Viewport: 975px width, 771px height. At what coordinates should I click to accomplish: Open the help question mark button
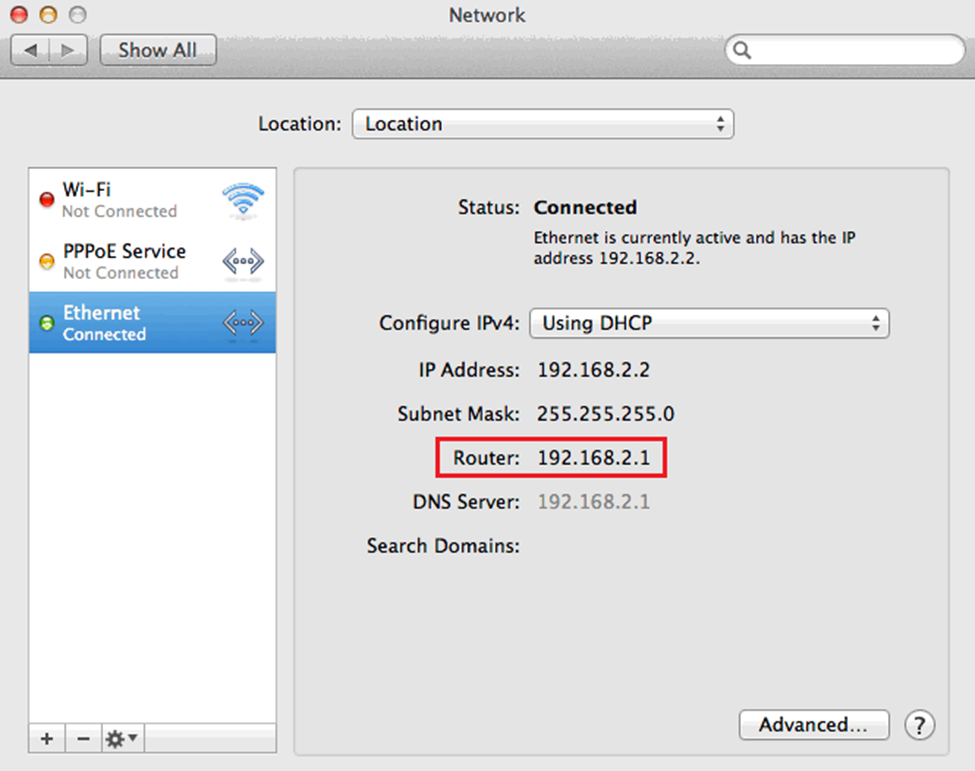[918, 725]
